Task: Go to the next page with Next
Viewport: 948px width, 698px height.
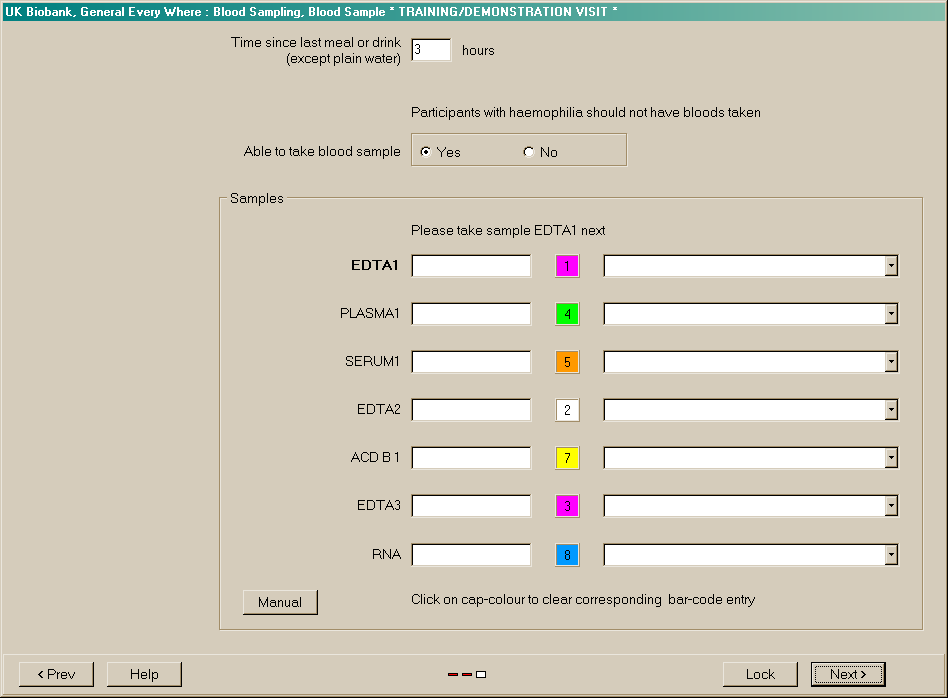Action: click(848, 674)
